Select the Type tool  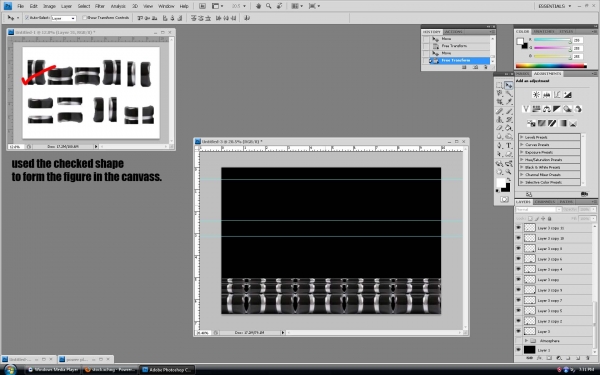(x=509, y=145)
